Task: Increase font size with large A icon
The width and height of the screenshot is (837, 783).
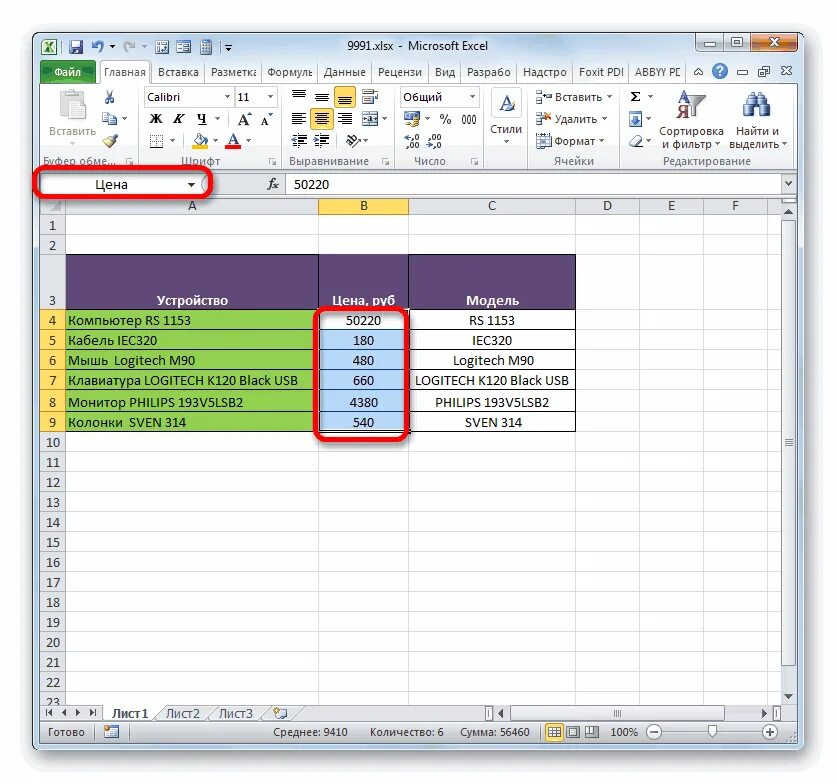Action: 244,119
